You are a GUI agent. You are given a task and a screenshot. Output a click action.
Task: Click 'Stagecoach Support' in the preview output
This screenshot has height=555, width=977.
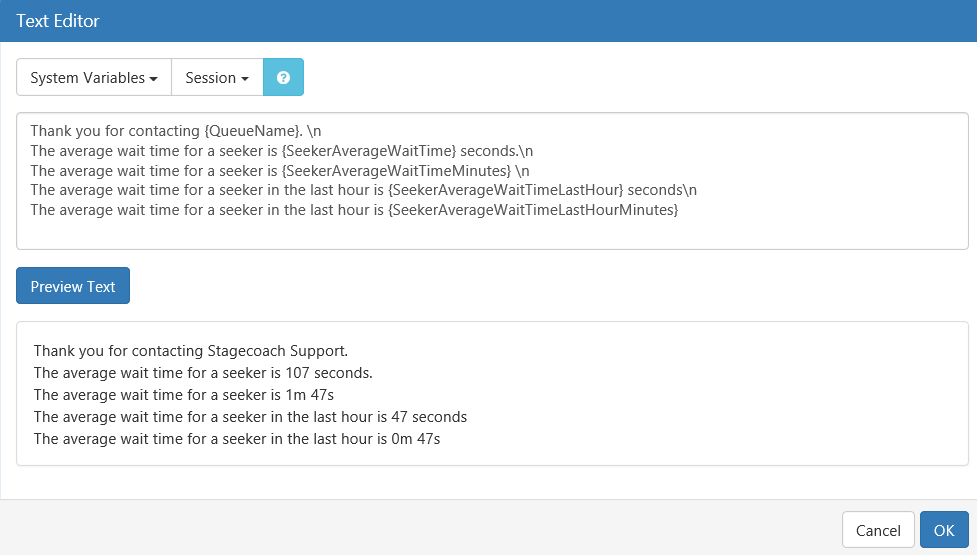click(277, 351)
